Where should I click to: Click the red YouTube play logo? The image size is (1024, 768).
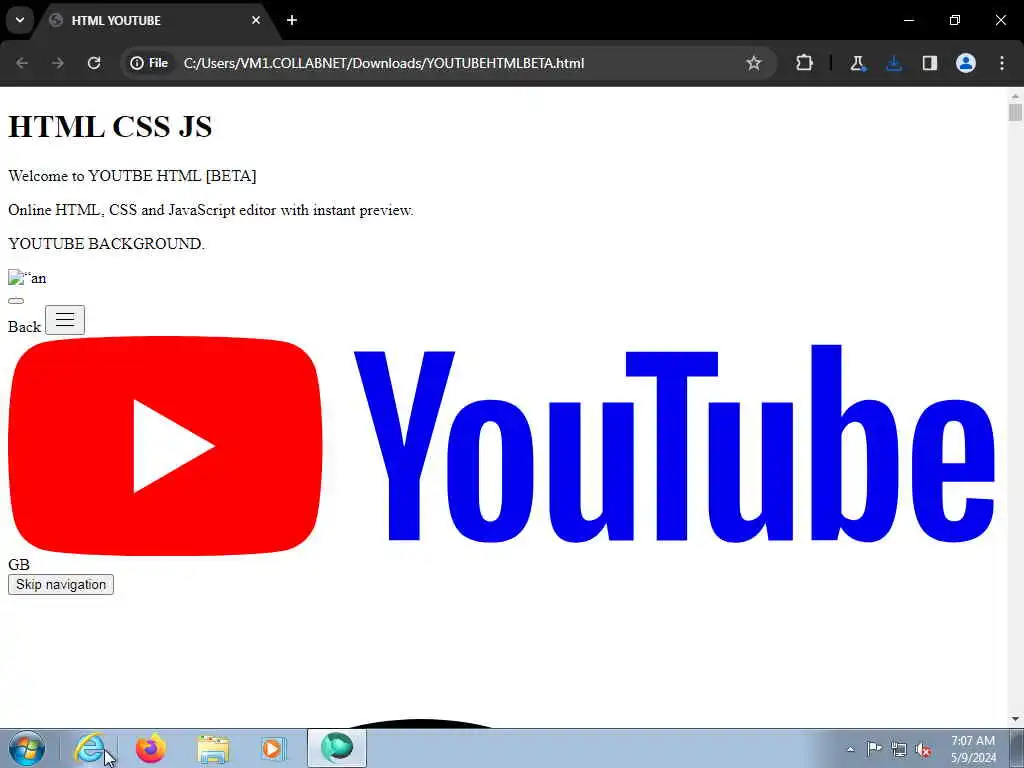coord(165,446)
